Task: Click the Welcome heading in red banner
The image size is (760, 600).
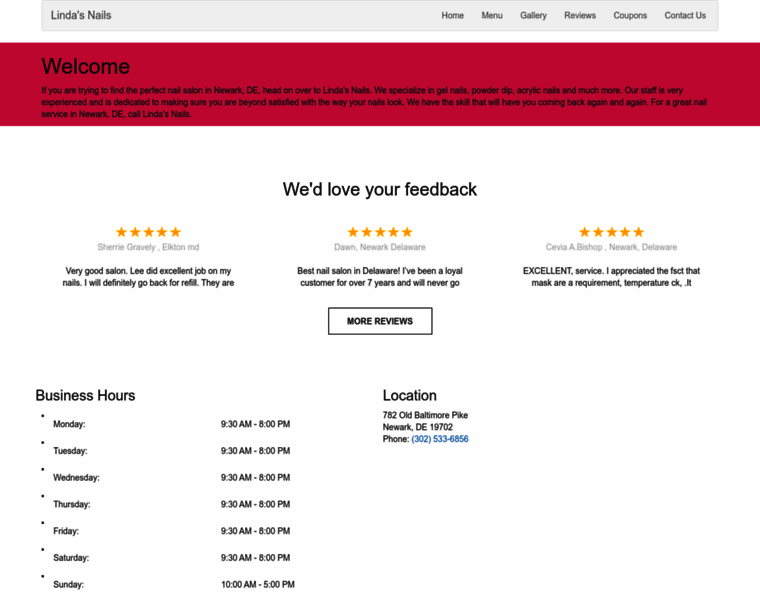Action: (x=86, y=67)
